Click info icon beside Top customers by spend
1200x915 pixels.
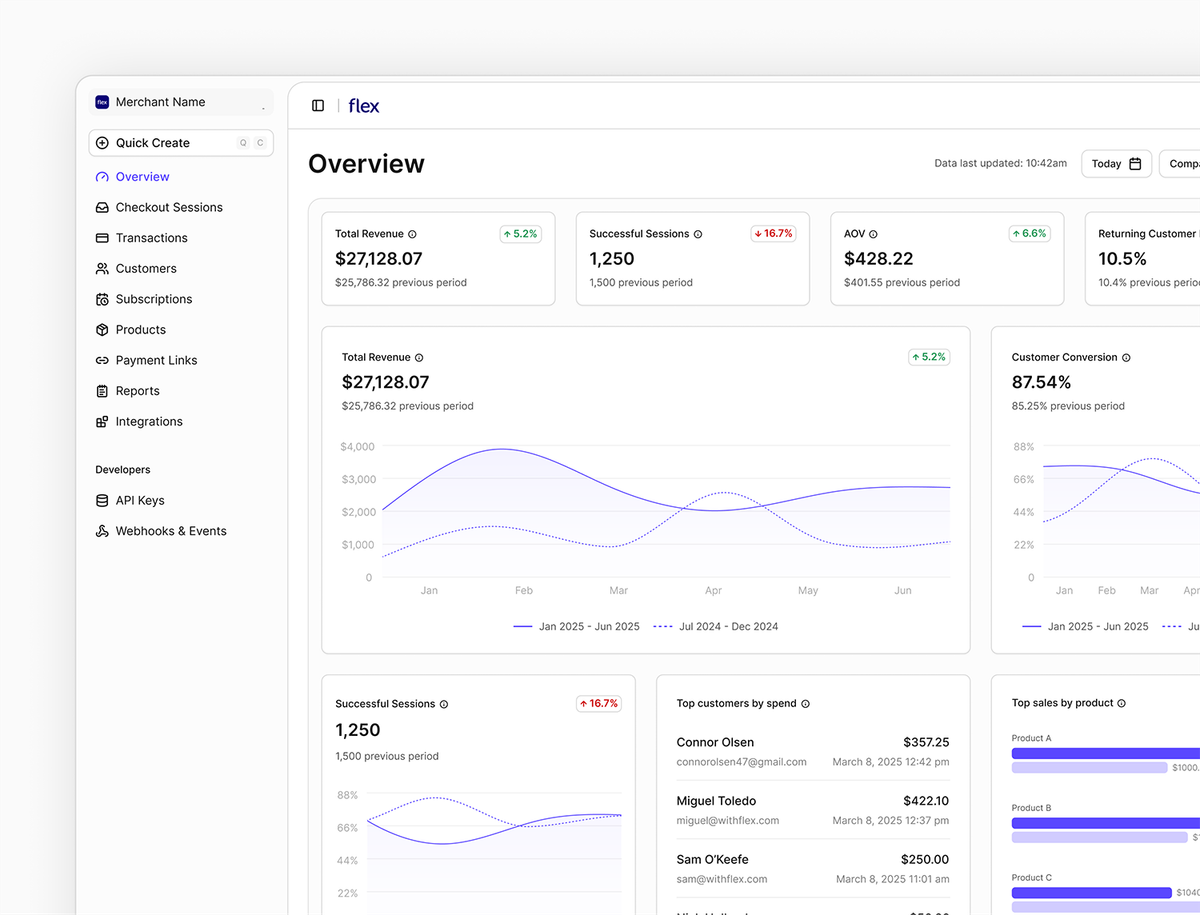pos(805,704)
